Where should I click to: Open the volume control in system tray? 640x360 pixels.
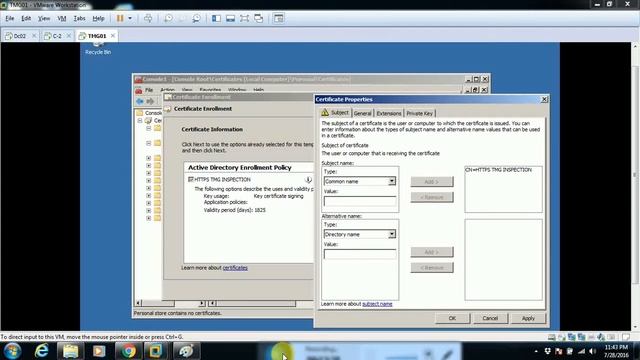coord(593,351)
